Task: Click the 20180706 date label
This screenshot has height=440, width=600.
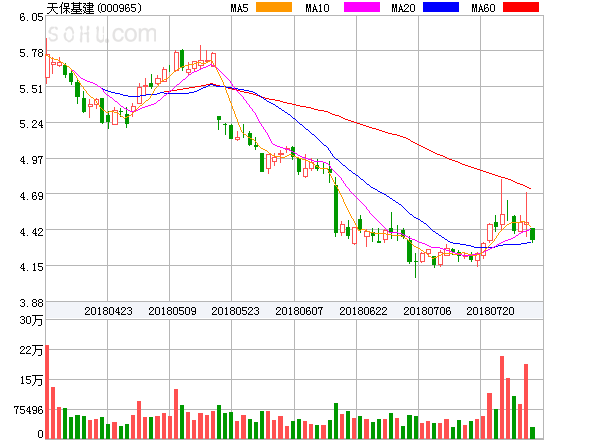Action: [x=427, y=311]
